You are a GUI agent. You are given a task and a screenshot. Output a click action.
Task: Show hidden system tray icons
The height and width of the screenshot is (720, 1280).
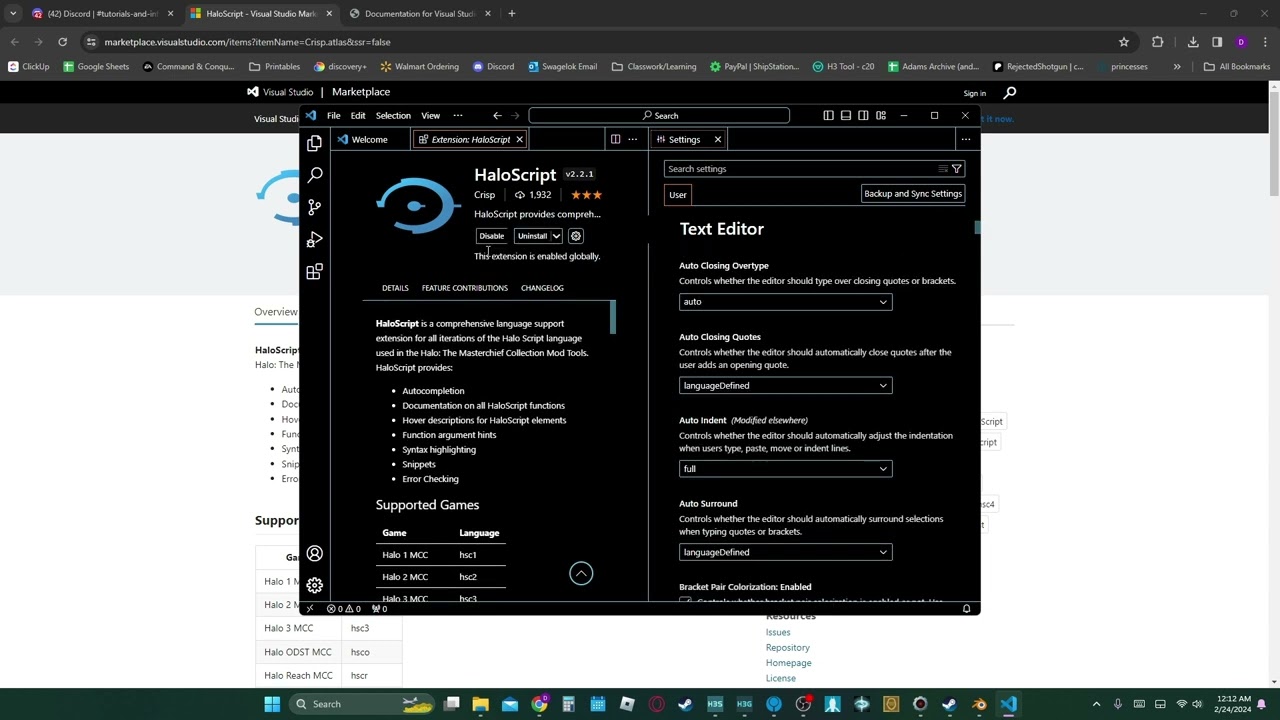tap(1096, 704)
